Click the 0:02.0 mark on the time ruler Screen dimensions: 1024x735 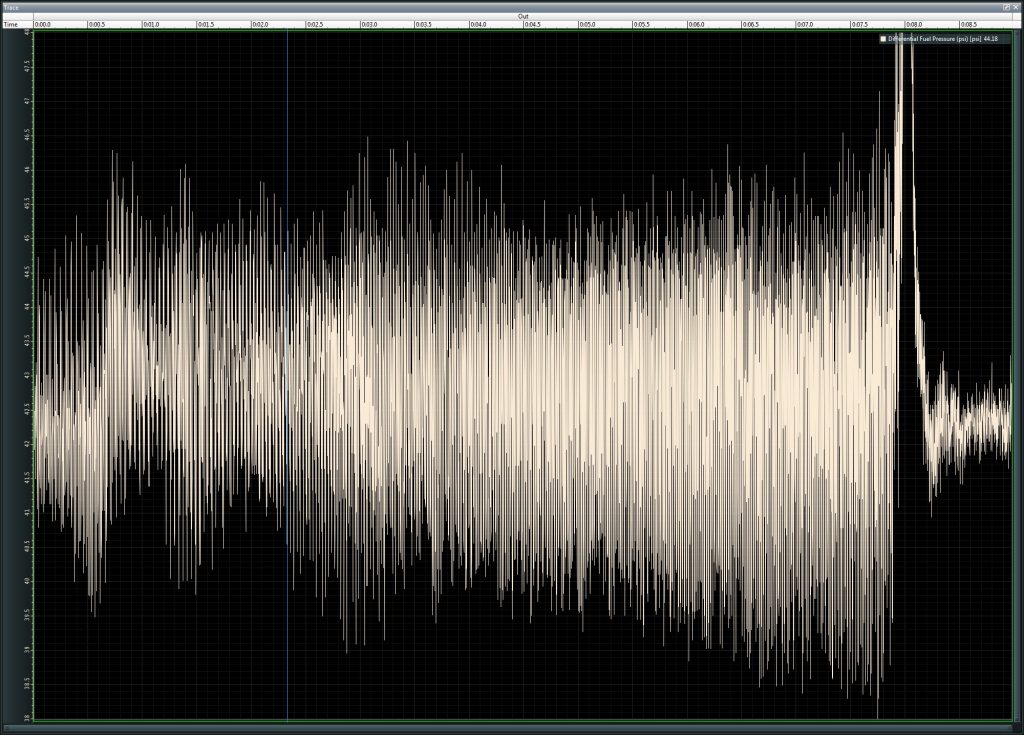[260, 24]
